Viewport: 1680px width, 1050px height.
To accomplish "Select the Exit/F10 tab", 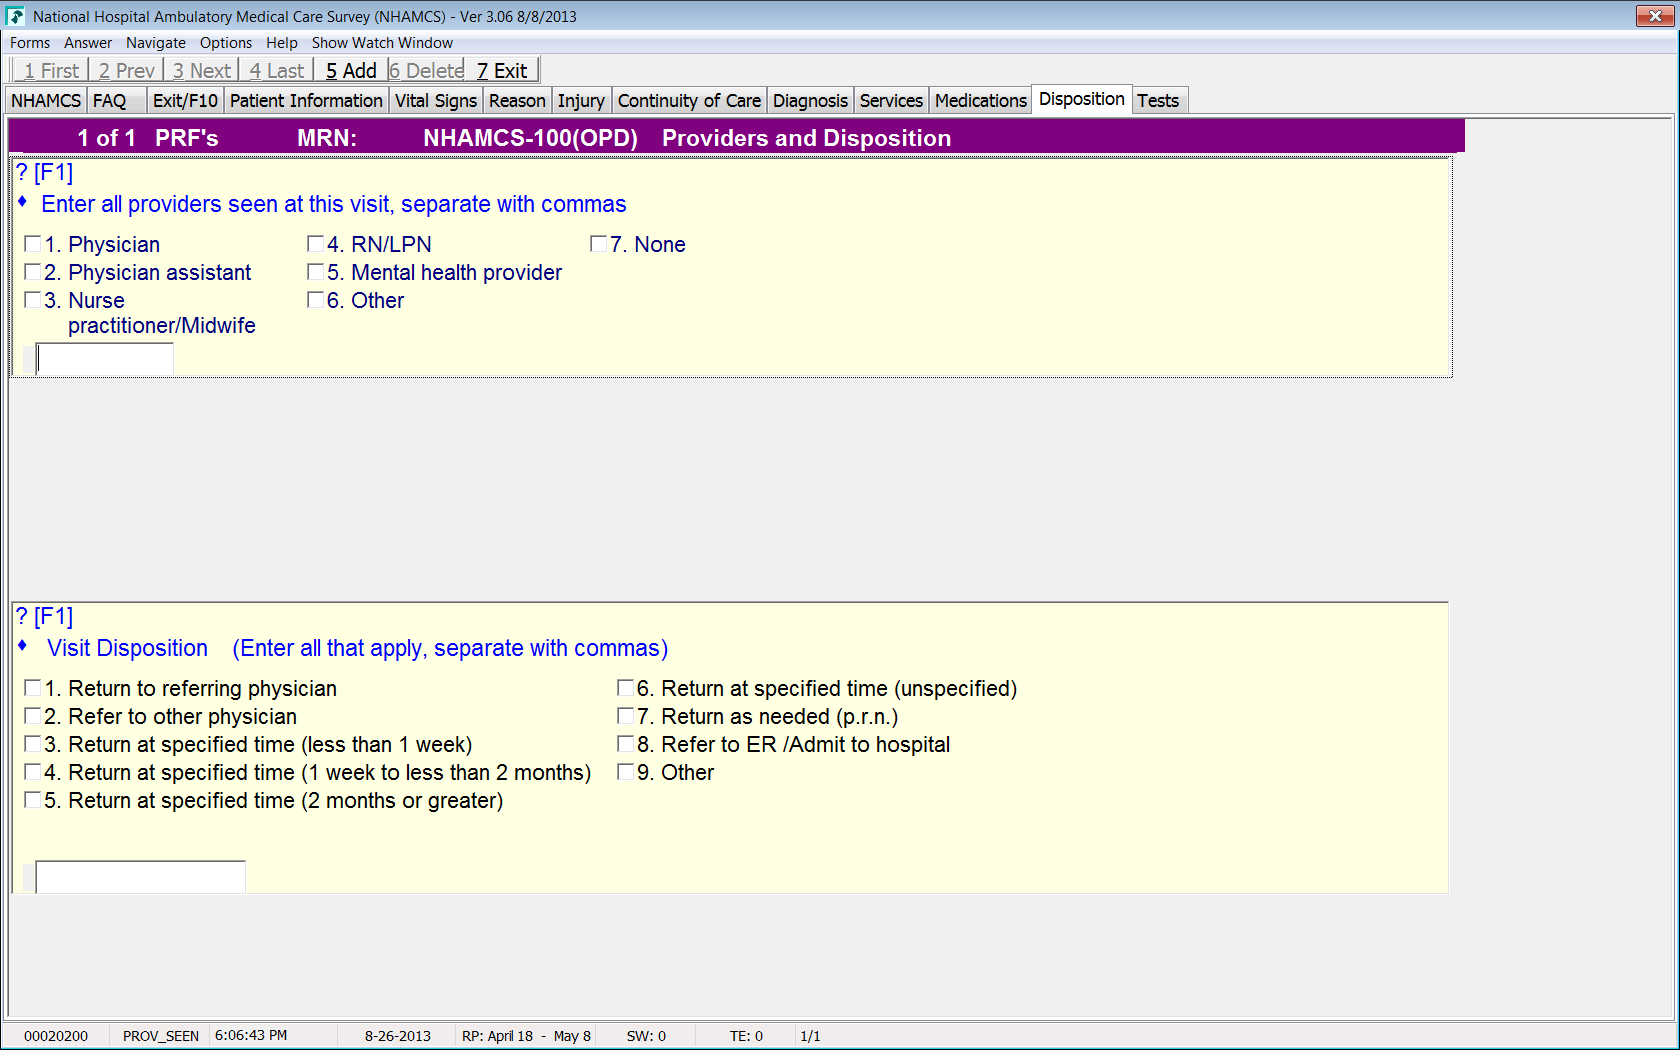I will pyautogui.click(x=185, y=101).
